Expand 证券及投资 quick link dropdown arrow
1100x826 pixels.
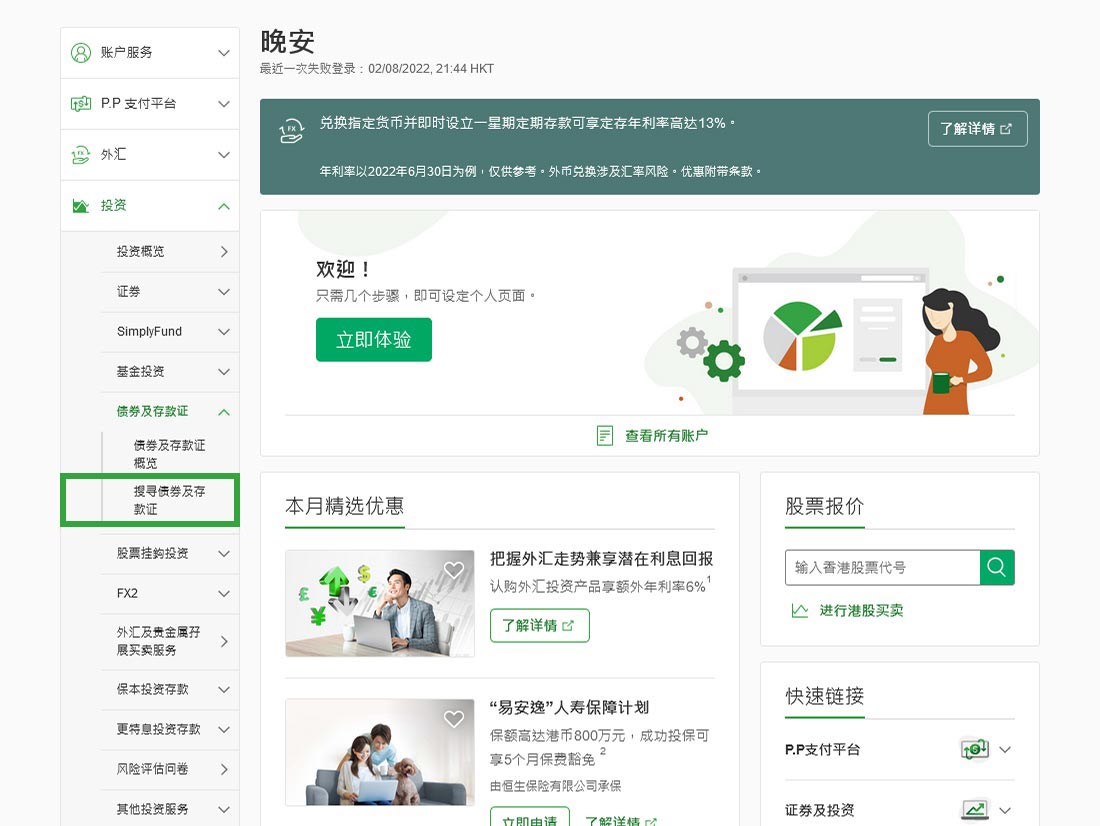pyautogui.click(x=1005, y=810)
